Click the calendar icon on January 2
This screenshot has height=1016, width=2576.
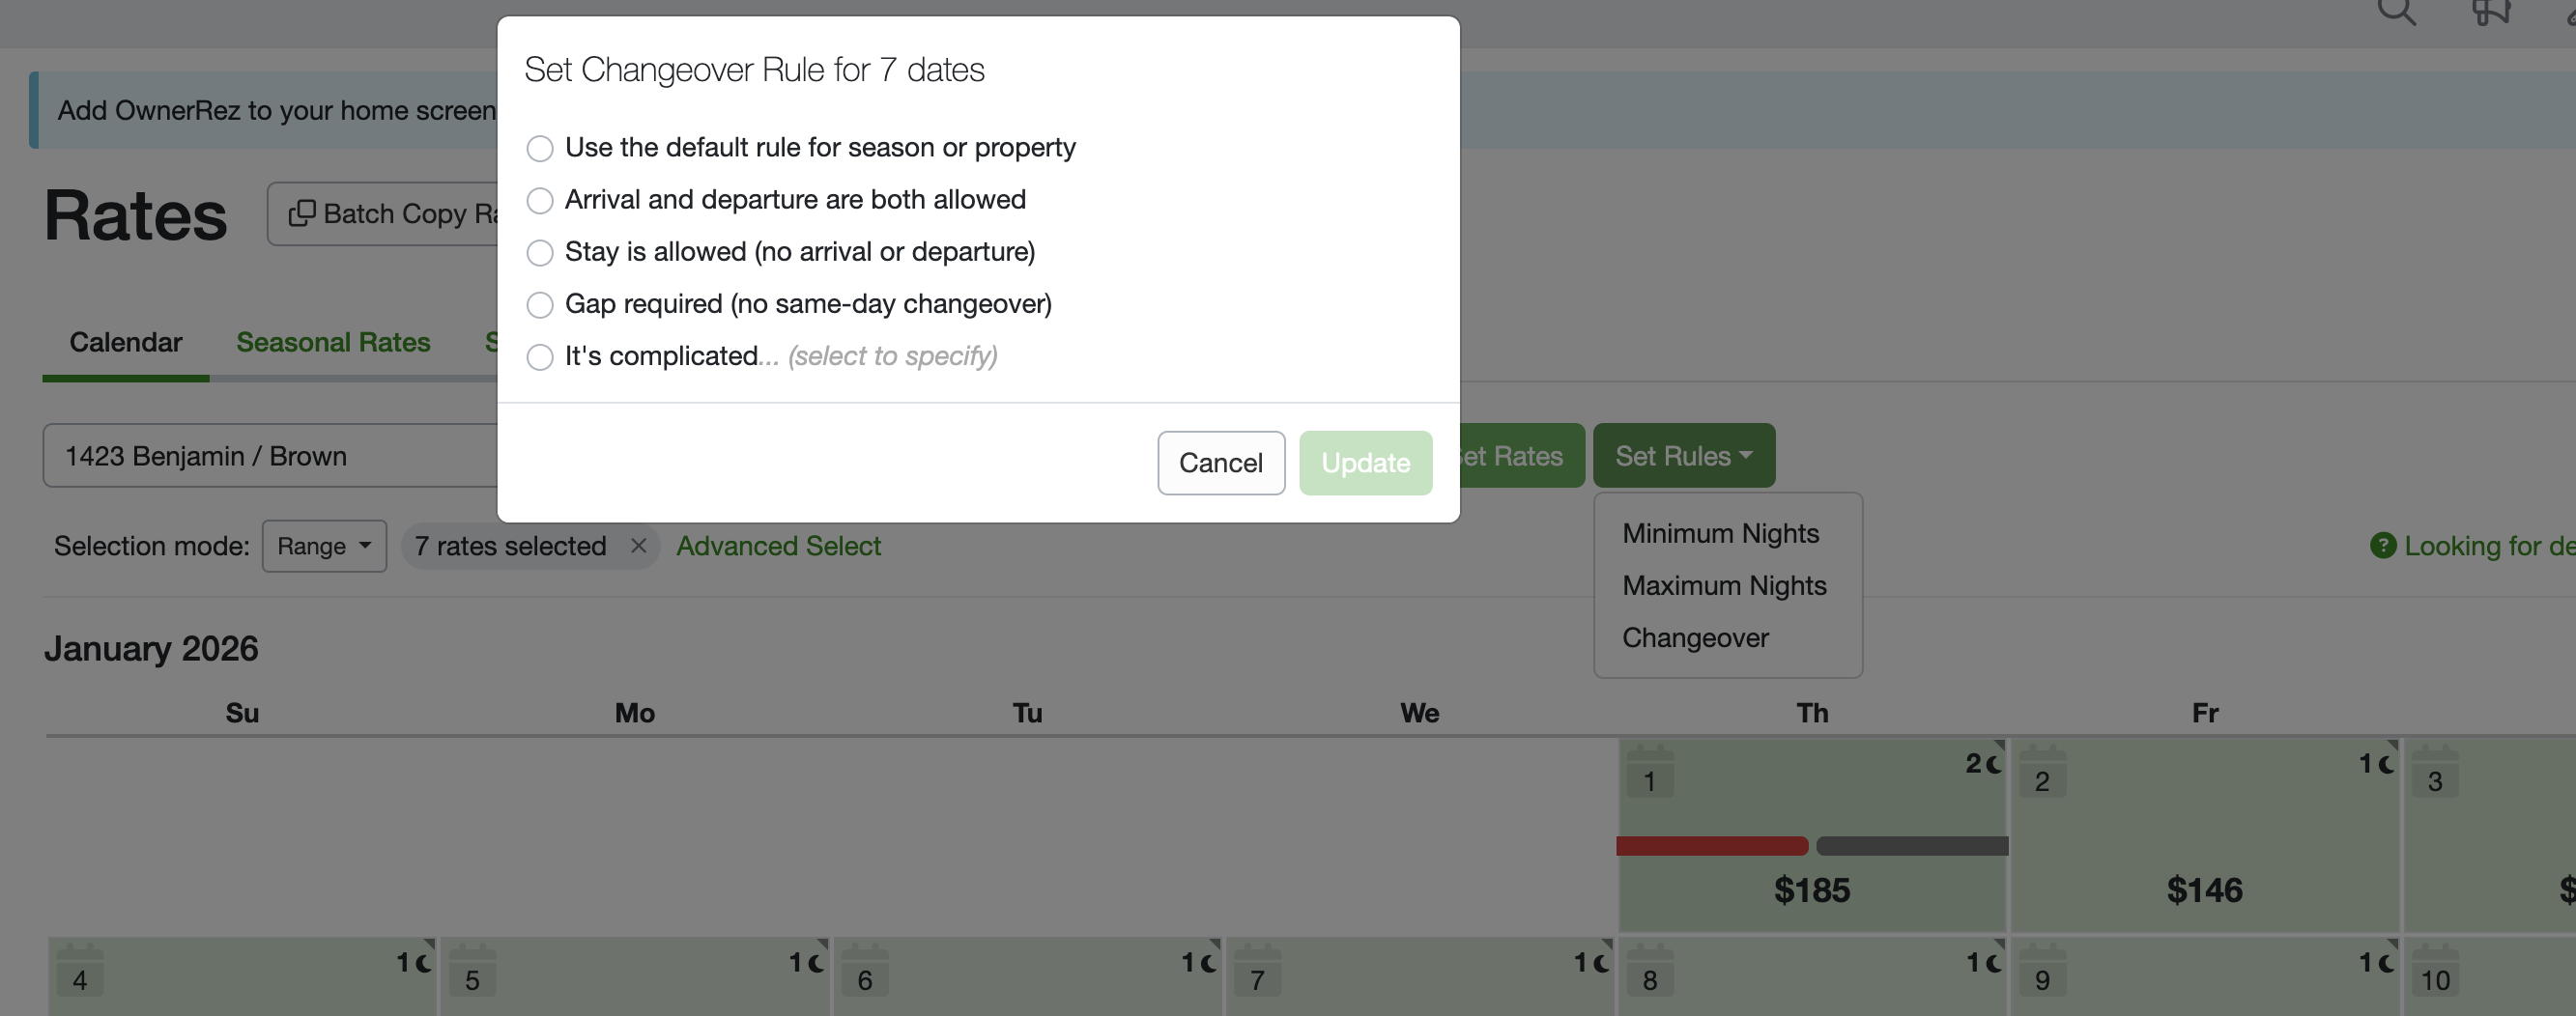click(x=2042, y=772)
